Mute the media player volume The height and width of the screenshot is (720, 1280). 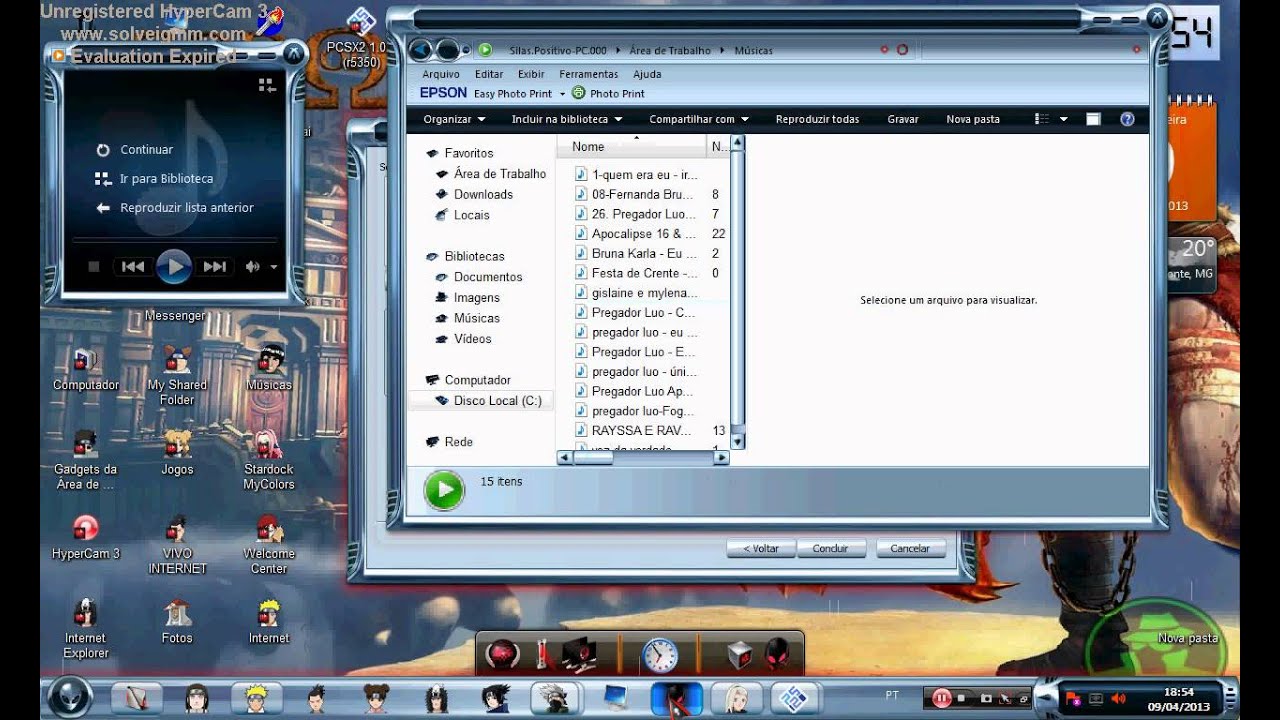pyautogui.click(x=253, y=267)
